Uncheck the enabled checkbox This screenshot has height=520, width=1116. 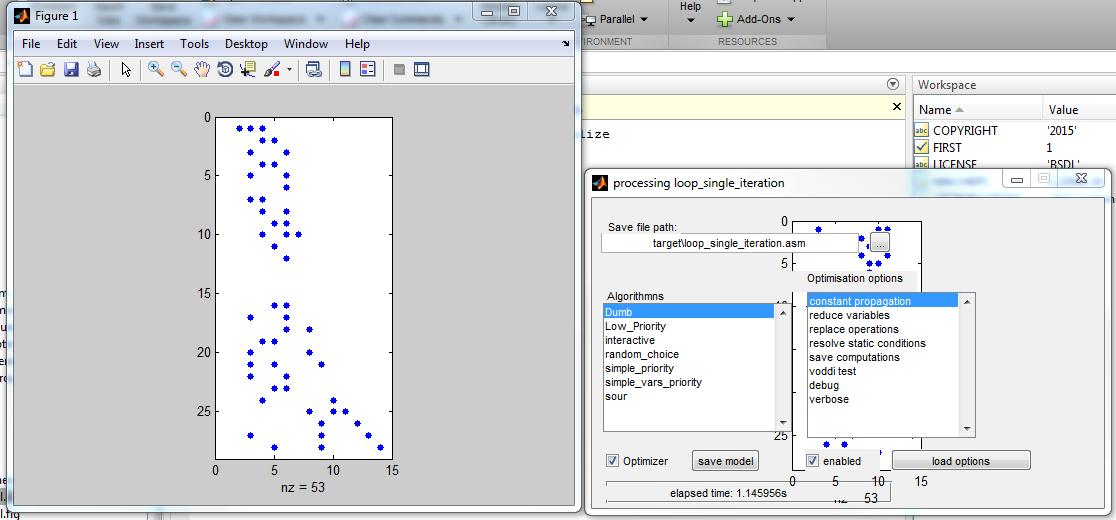coord(812,461)
